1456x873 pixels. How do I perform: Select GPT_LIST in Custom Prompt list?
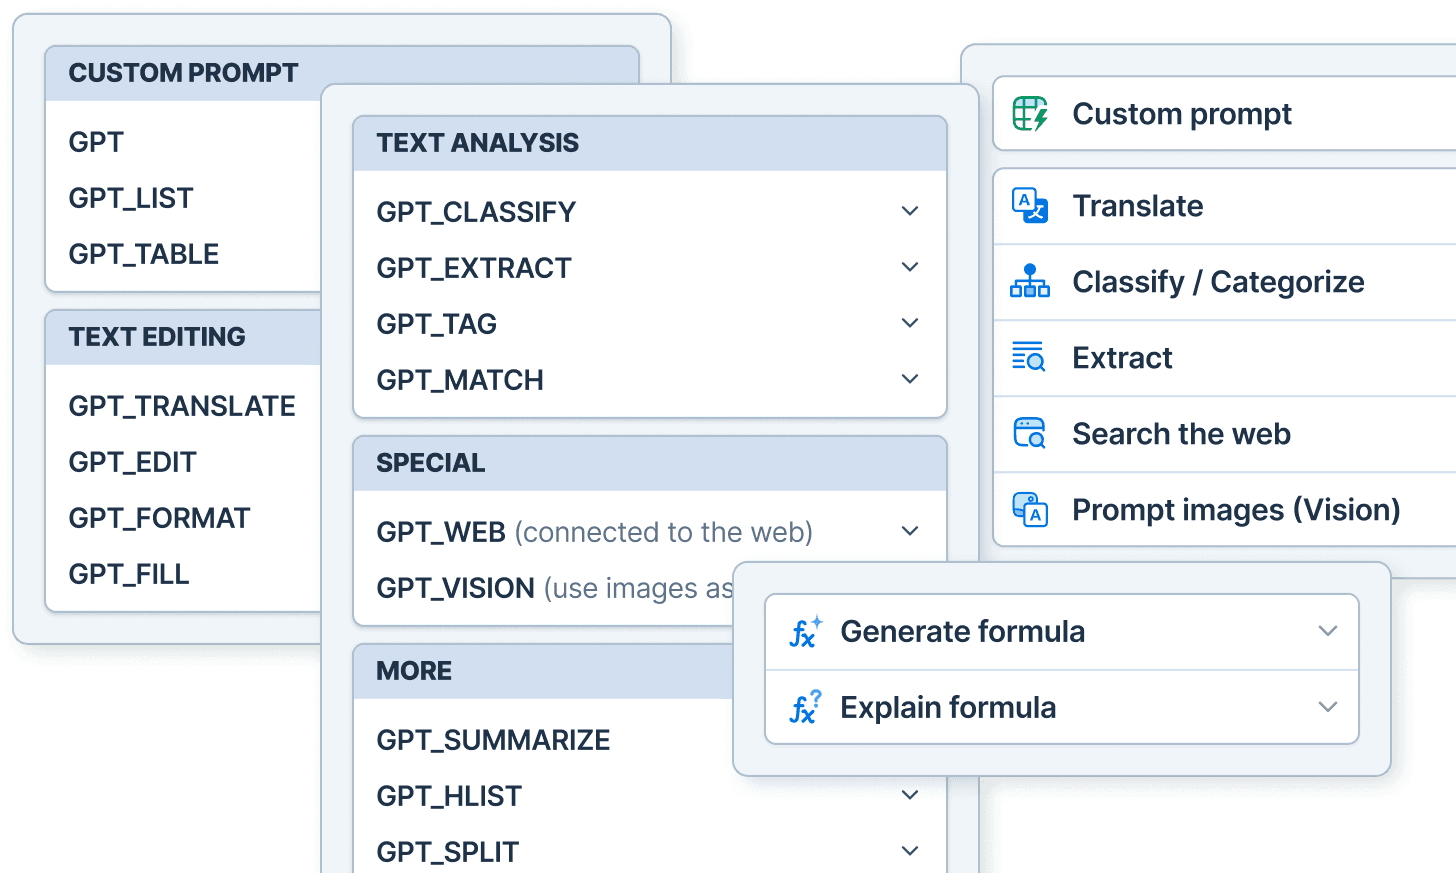point(131,198)
